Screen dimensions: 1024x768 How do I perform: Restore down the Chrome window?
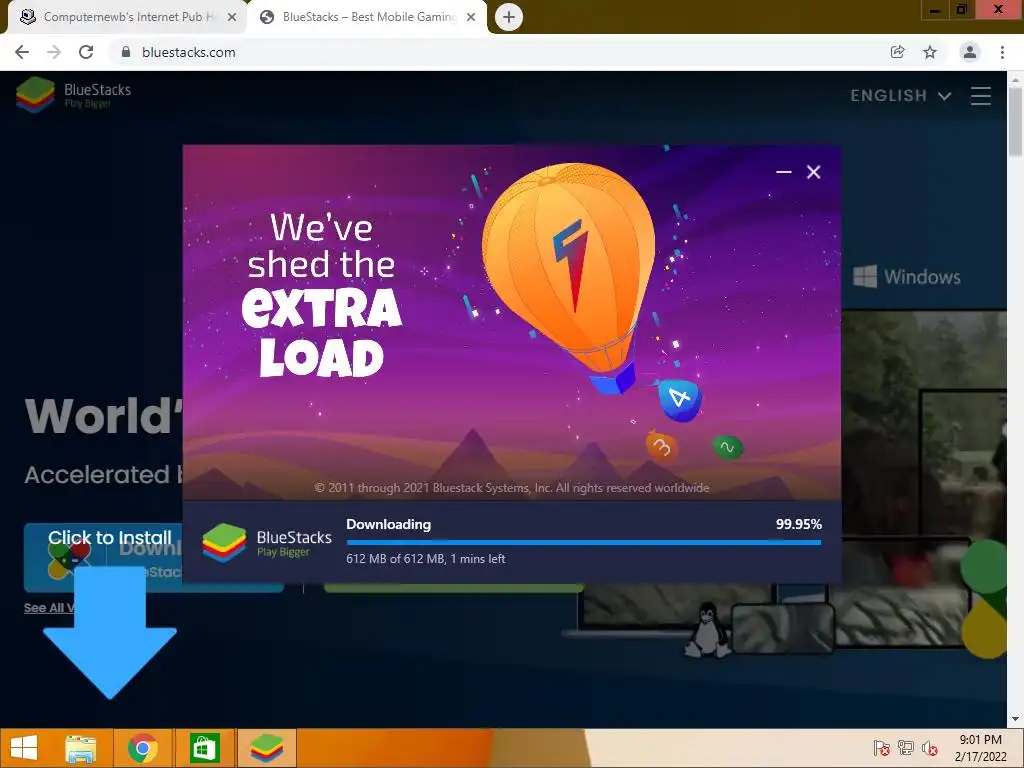[961, 10]
